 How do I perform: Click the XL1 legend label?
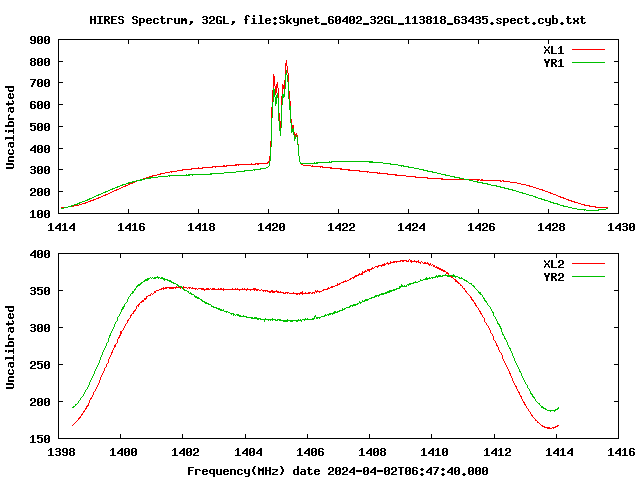point(553,50)
